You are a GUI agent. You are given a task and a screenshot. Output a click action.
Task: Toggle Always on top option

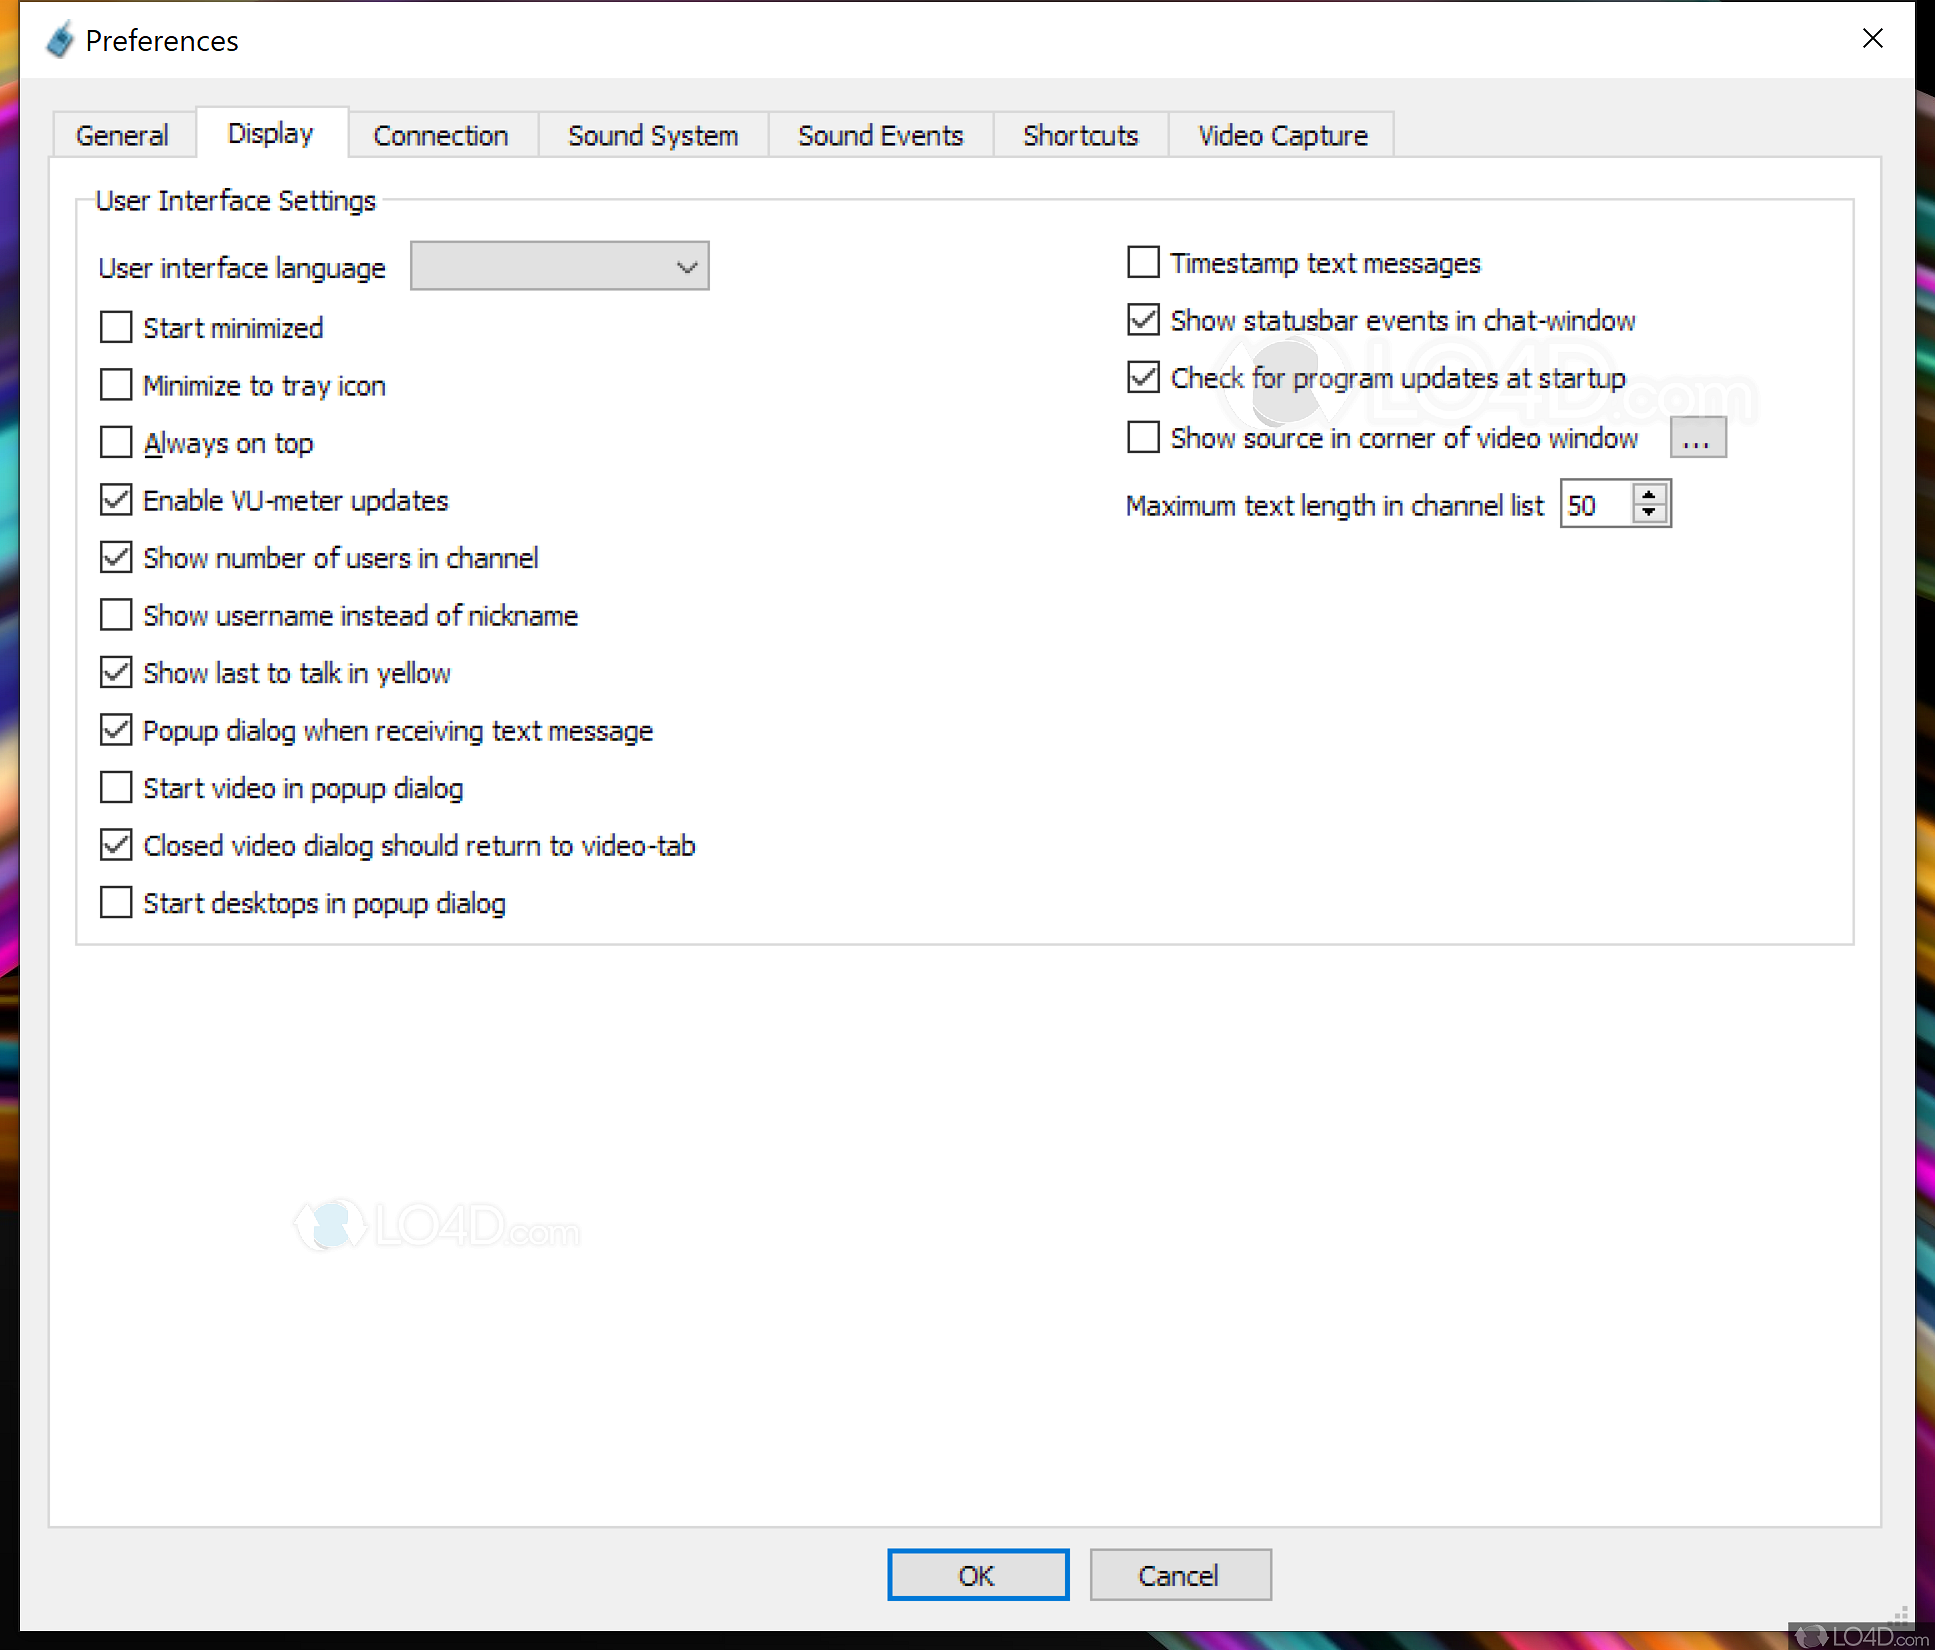(x=116, y=442)
